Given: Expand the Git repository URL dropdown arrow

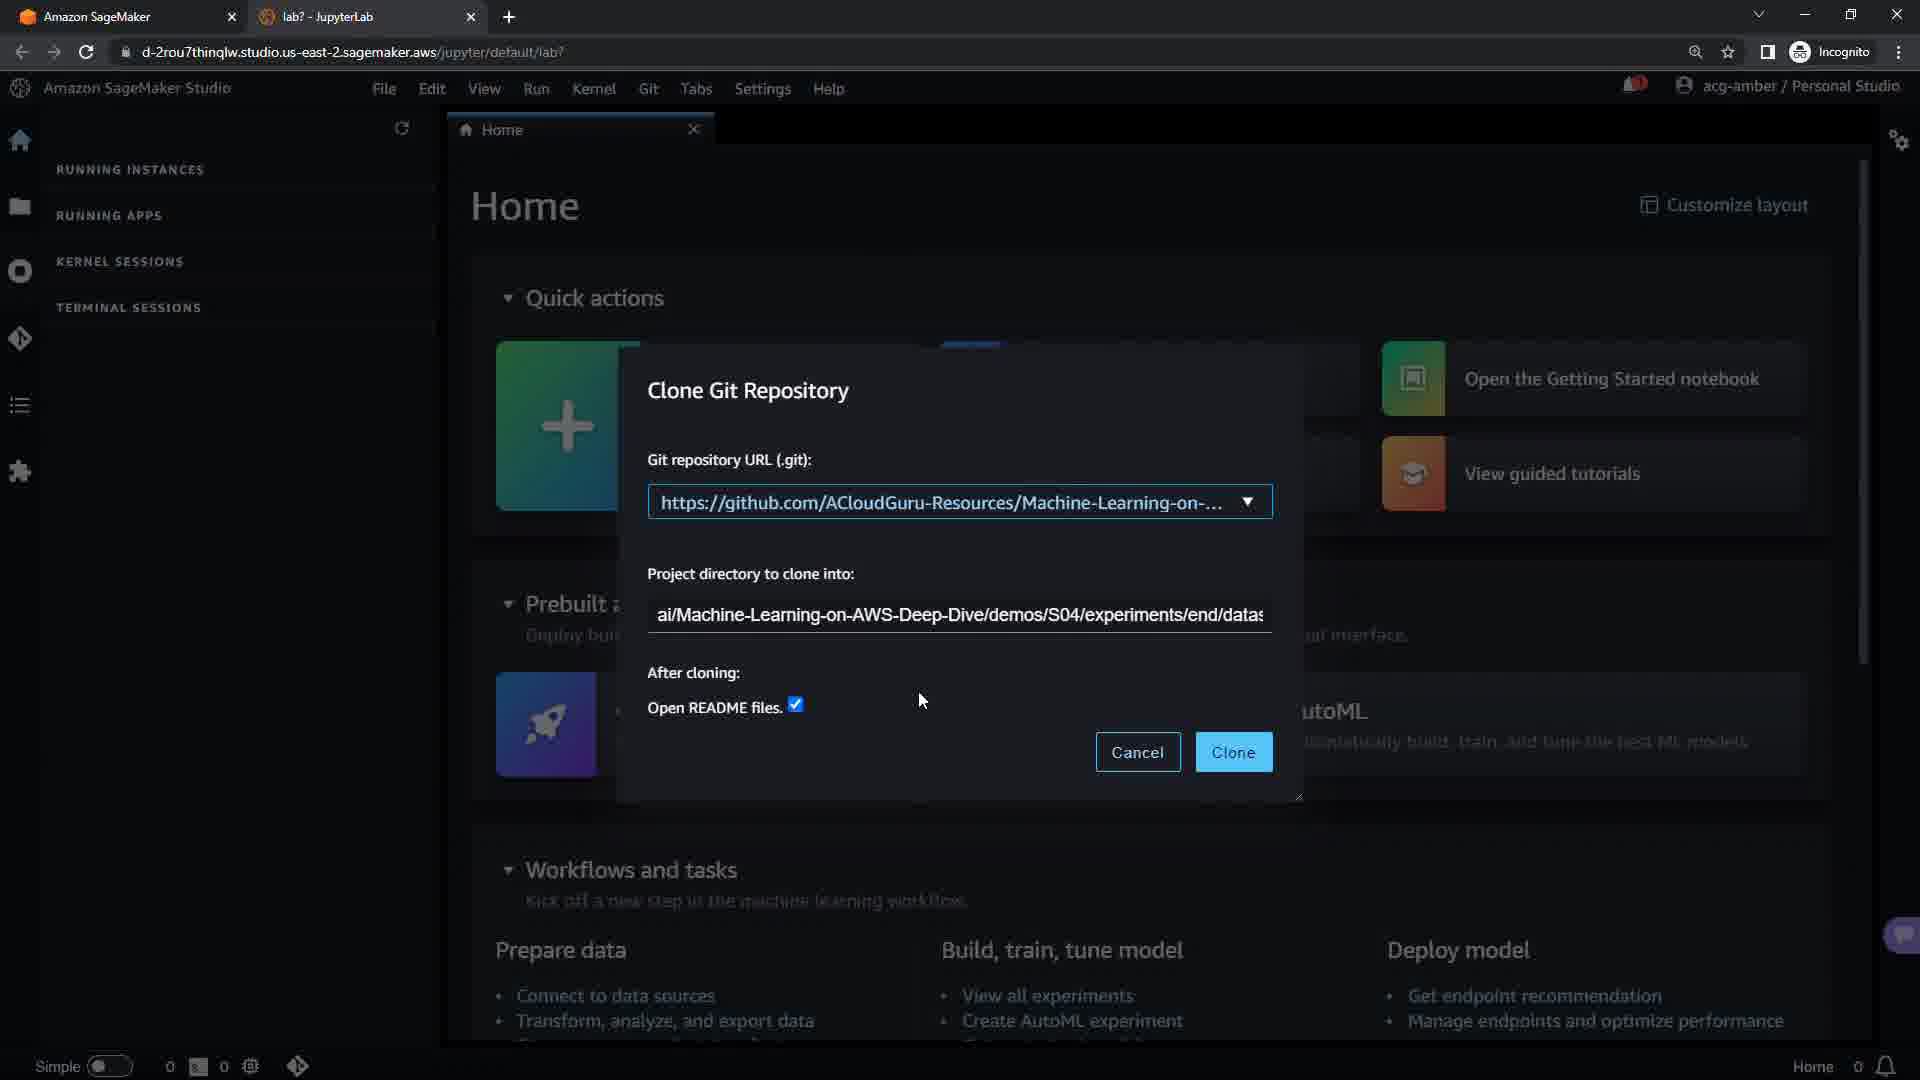Looking at the screenshot, I should click(1247, 502).
